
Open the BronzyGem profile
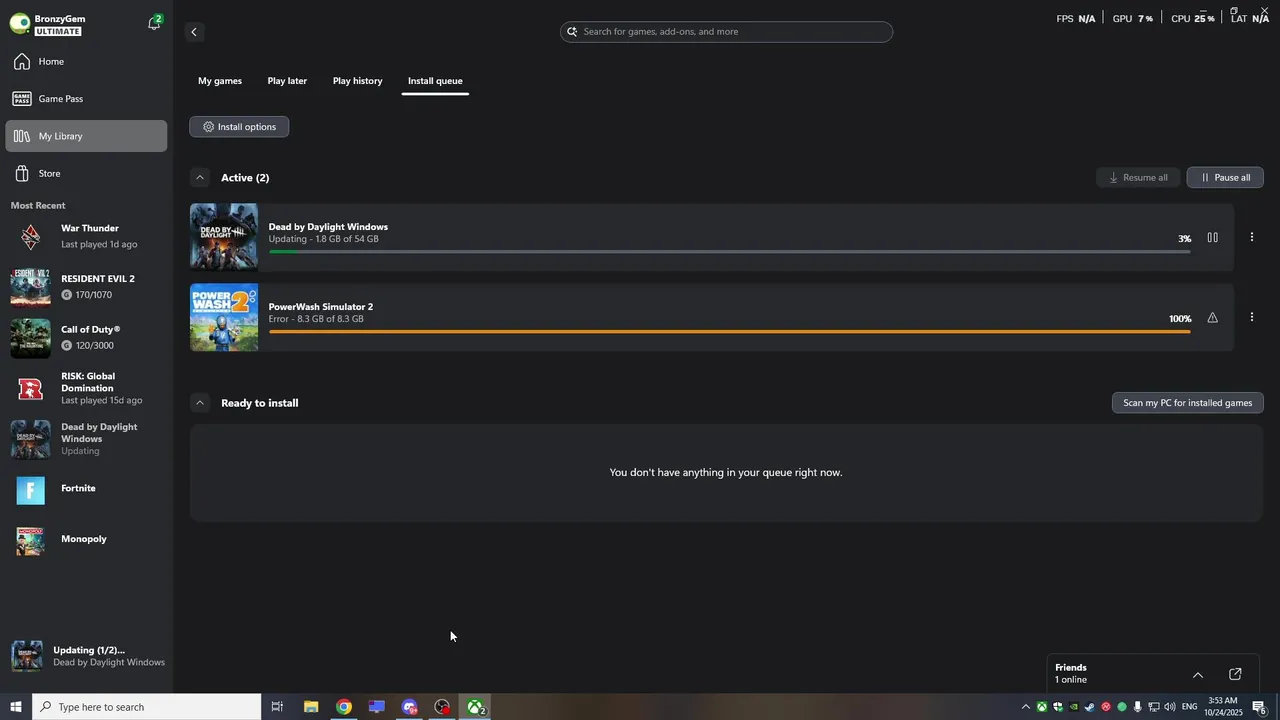pos(48,24)
